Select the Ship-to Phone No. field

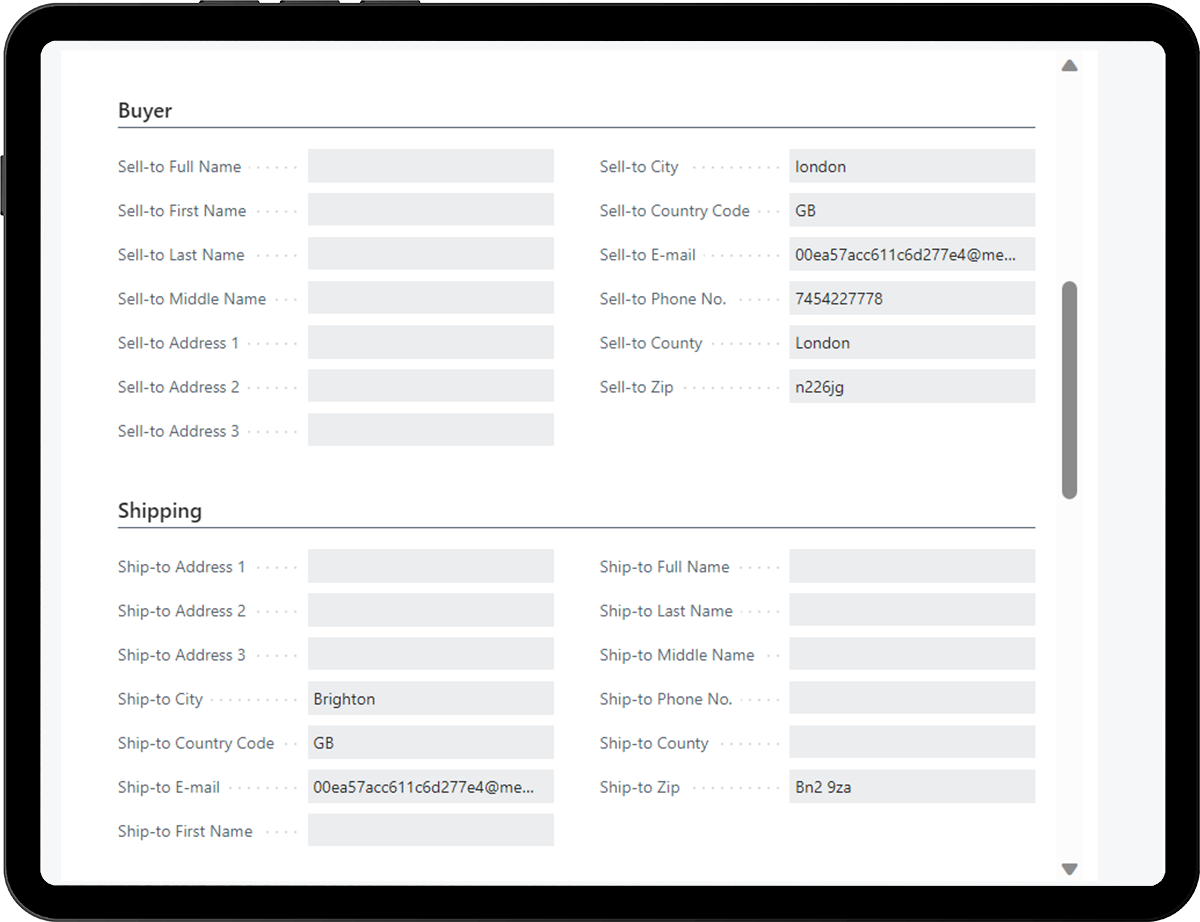click(911, 699)
